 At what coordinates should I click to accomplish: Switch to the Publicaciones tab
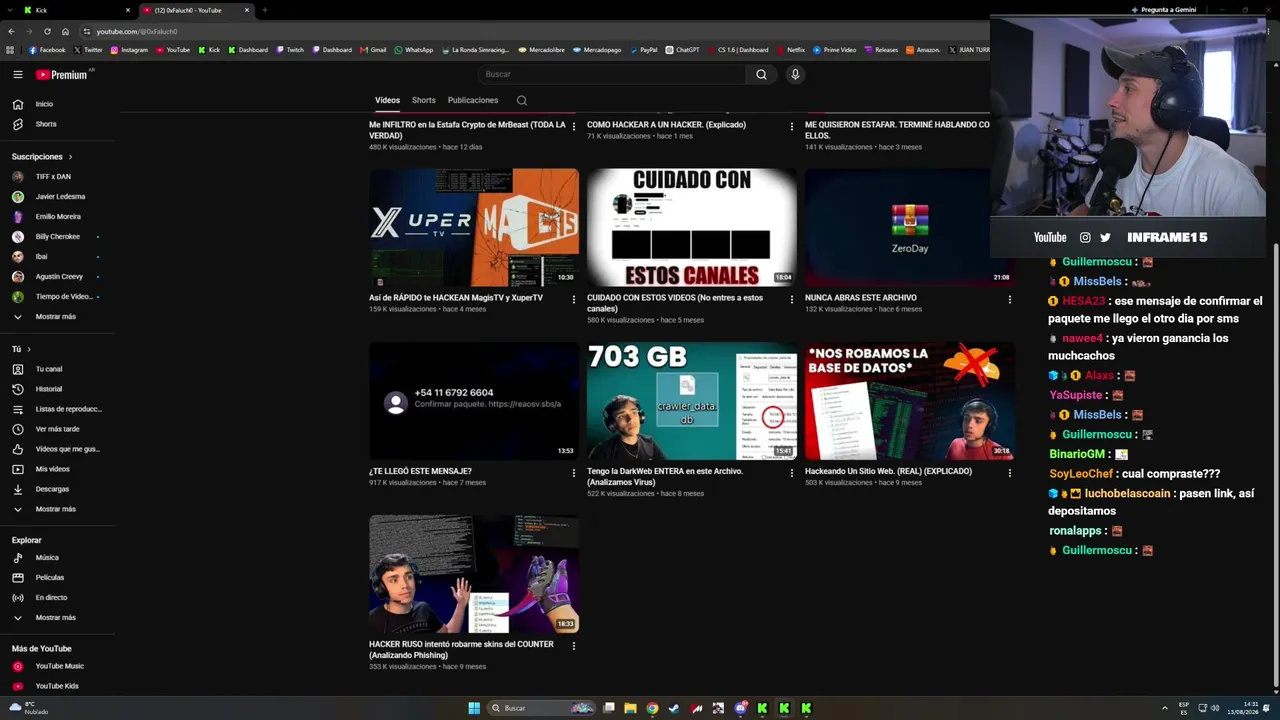pyautogui.click(x=473, y=100)
